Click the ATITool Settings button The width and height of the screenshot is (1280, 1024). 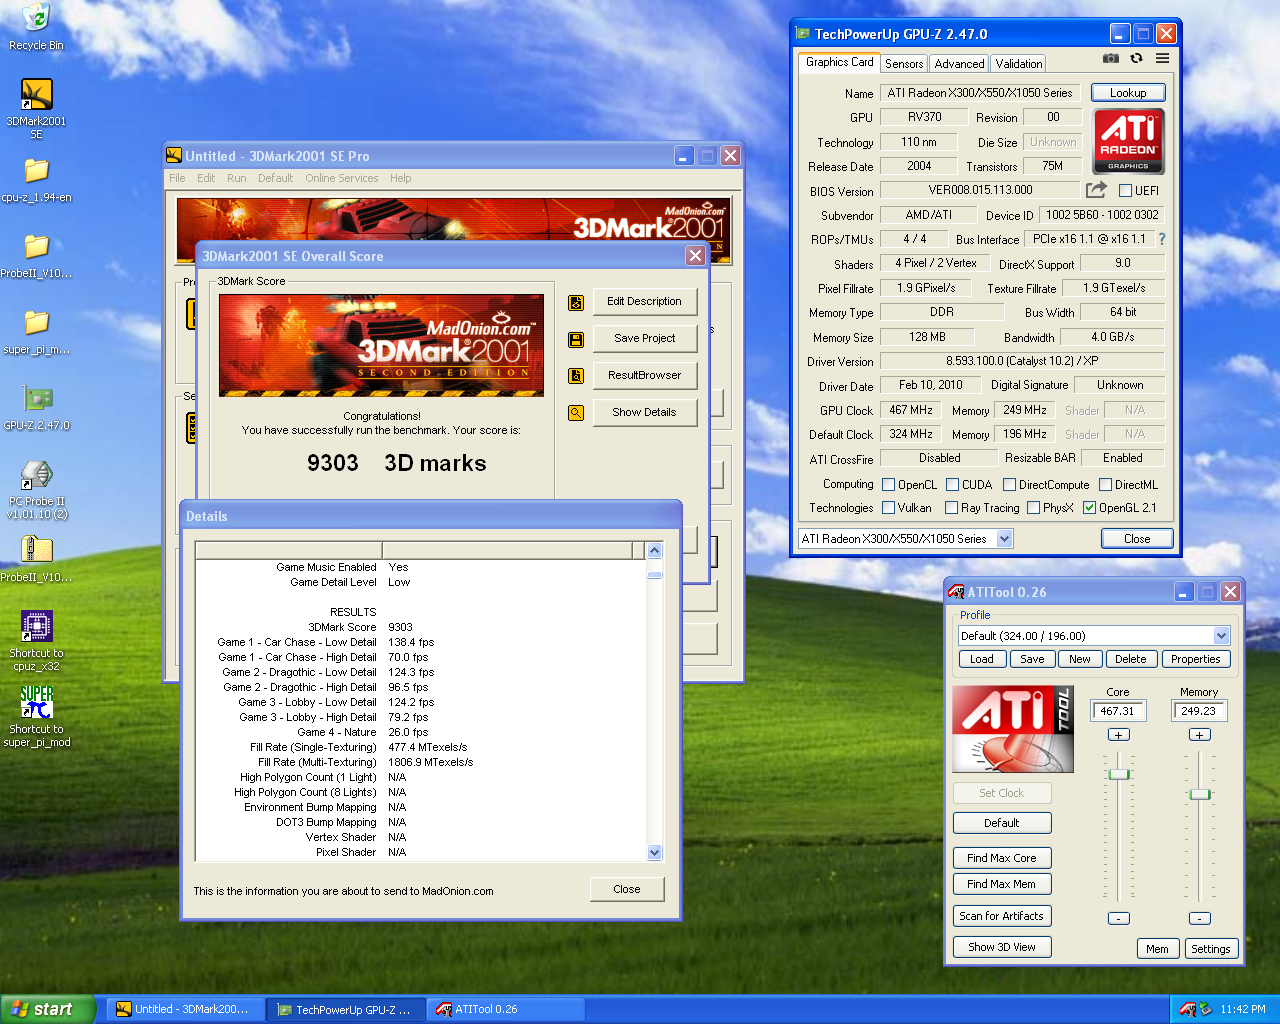click(x=1210, y=949)
